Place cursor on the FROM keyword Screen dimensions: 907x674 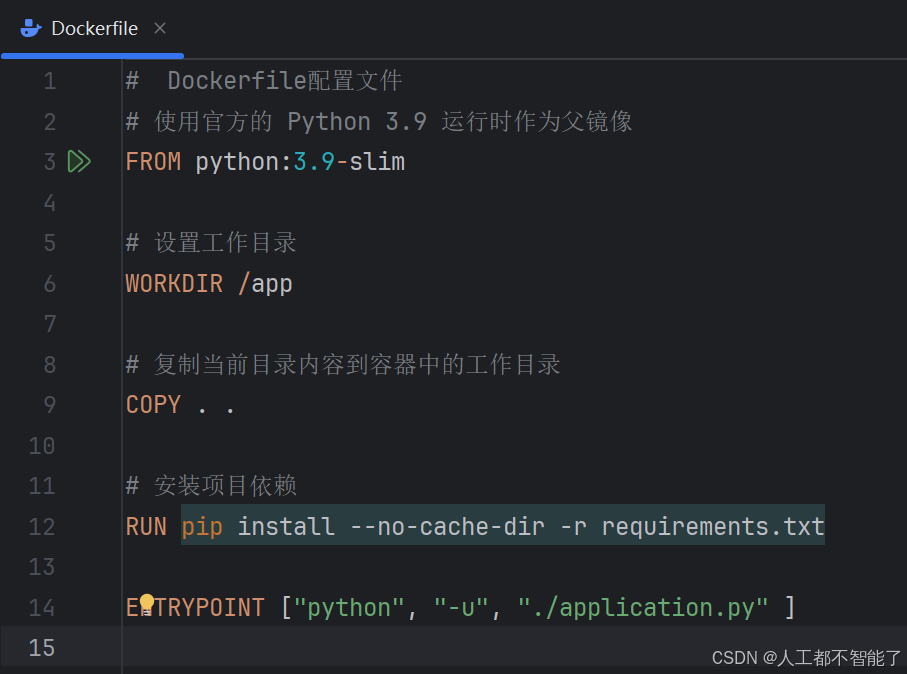pyautogui.click(x=152, y=161)
